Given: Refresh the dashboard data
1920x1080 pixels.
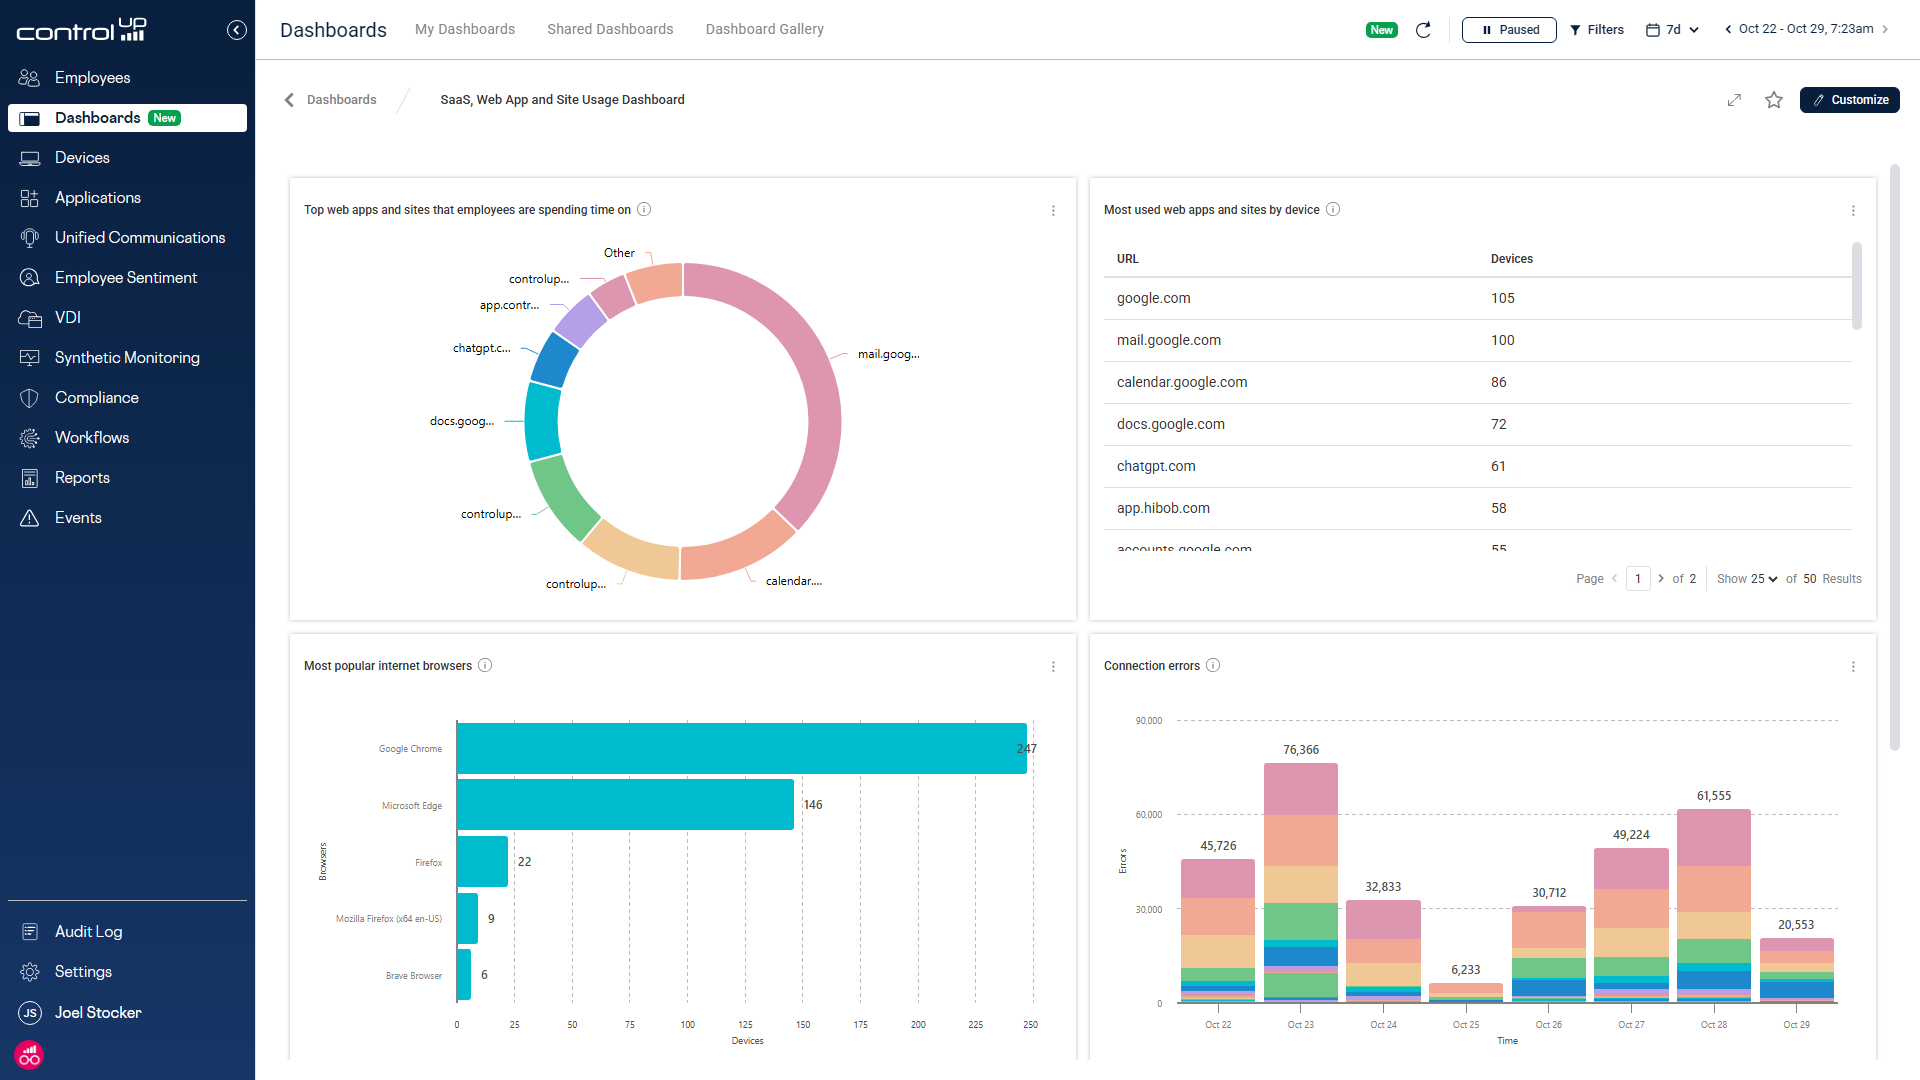Looking at the screenshot, I should tap(1423, 29).
